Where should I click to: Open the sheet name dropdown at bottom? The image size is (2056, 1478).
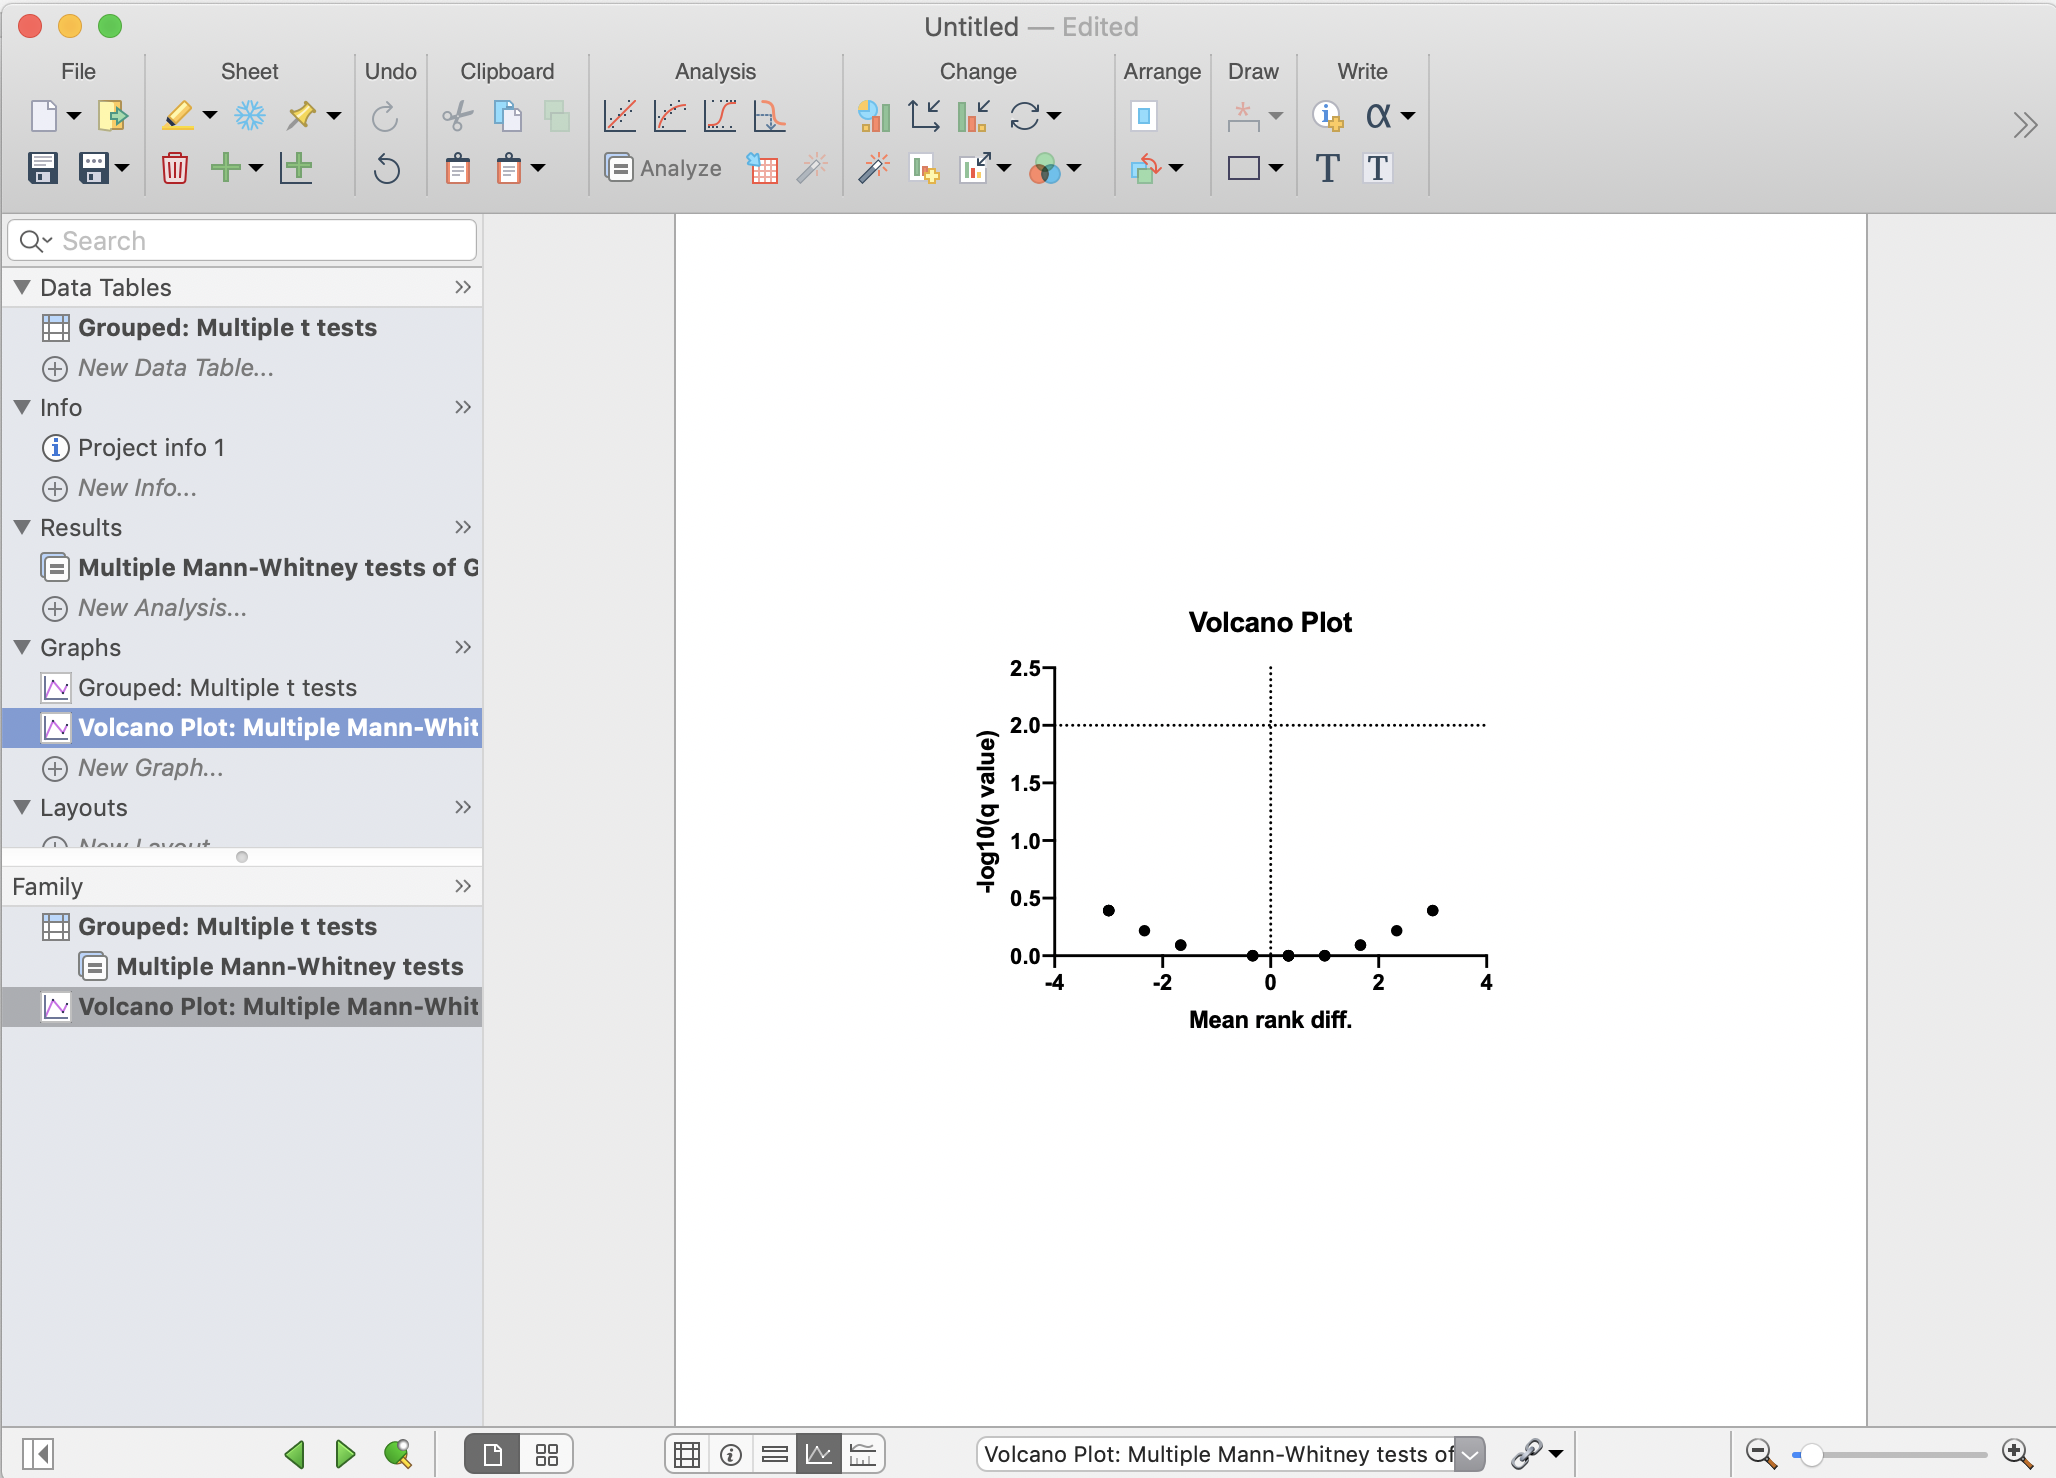tap(1469, 1454)
